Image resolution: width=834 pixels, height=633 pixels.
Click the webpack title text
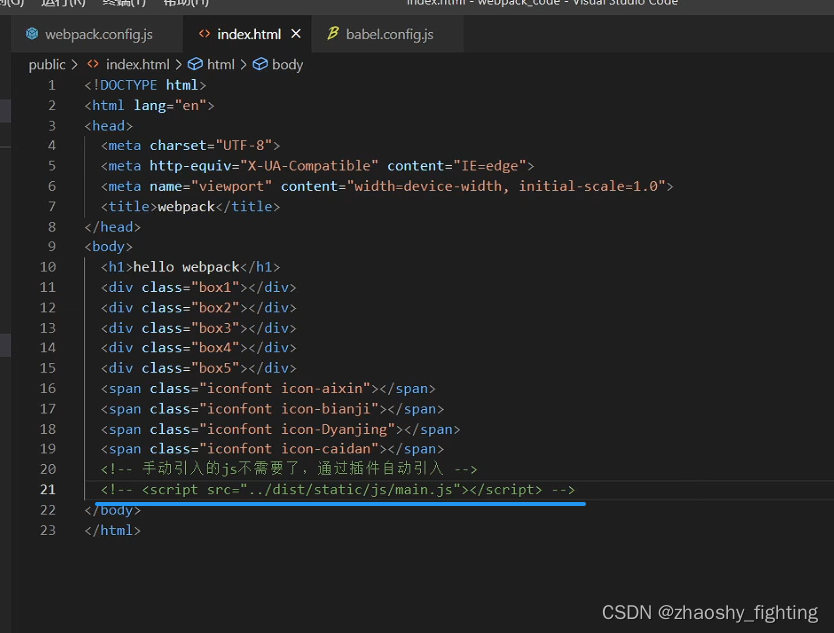[x=186, y=206]
